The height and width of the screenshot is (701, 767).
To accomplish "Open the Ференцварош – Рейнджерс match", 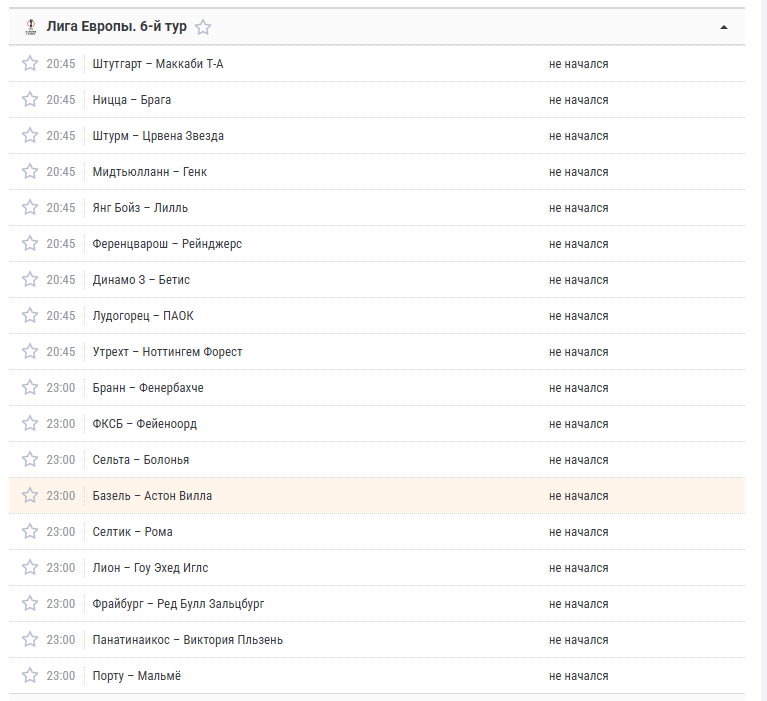I will click(167, 244).
